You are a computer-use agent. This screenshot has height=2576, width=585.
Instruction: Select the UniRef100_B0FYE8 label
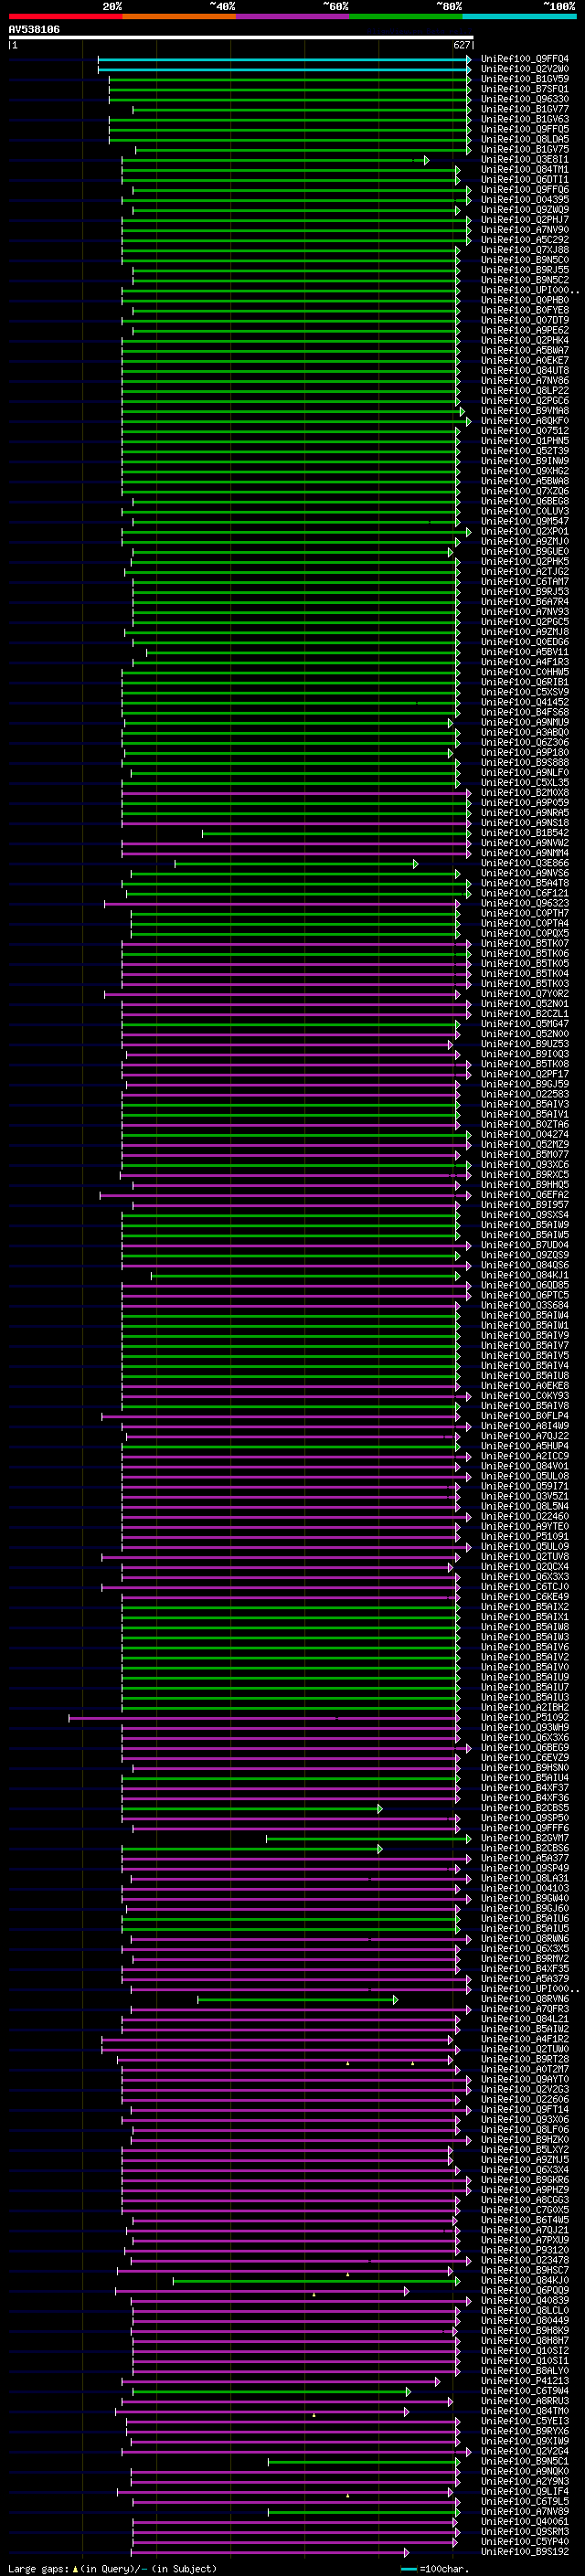pos(525,310)
